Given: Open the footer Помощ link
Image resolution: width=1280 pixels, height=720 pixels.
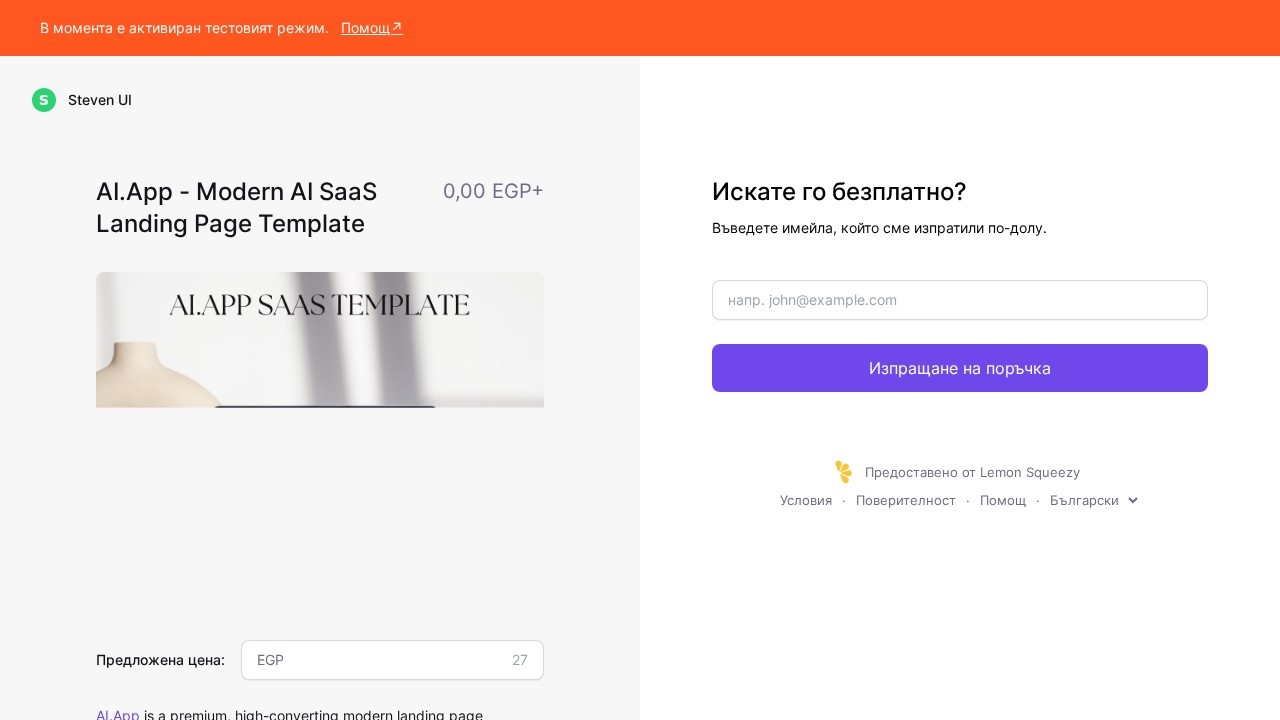Looking at the screenshot, I should click(x=1003, y=500).
